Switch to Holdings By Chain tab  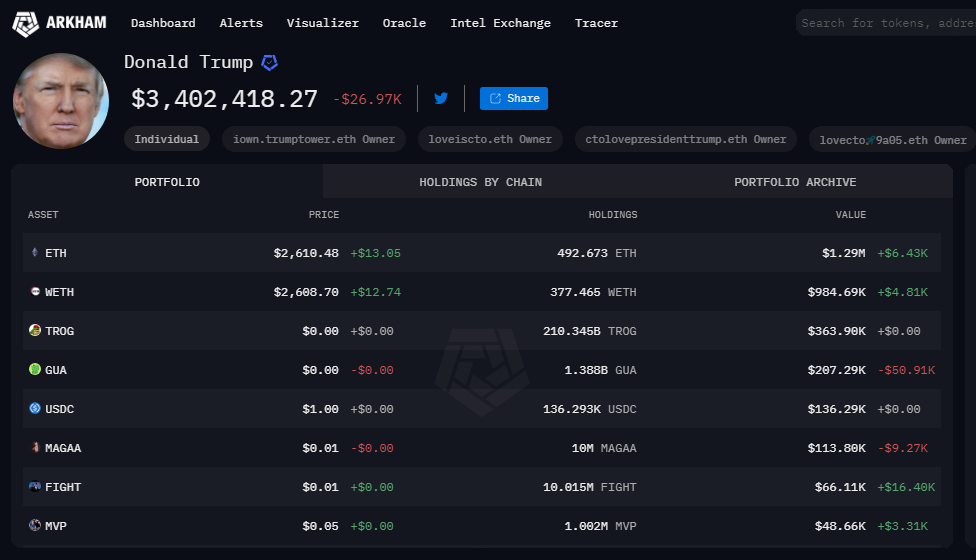coord(480,182)
